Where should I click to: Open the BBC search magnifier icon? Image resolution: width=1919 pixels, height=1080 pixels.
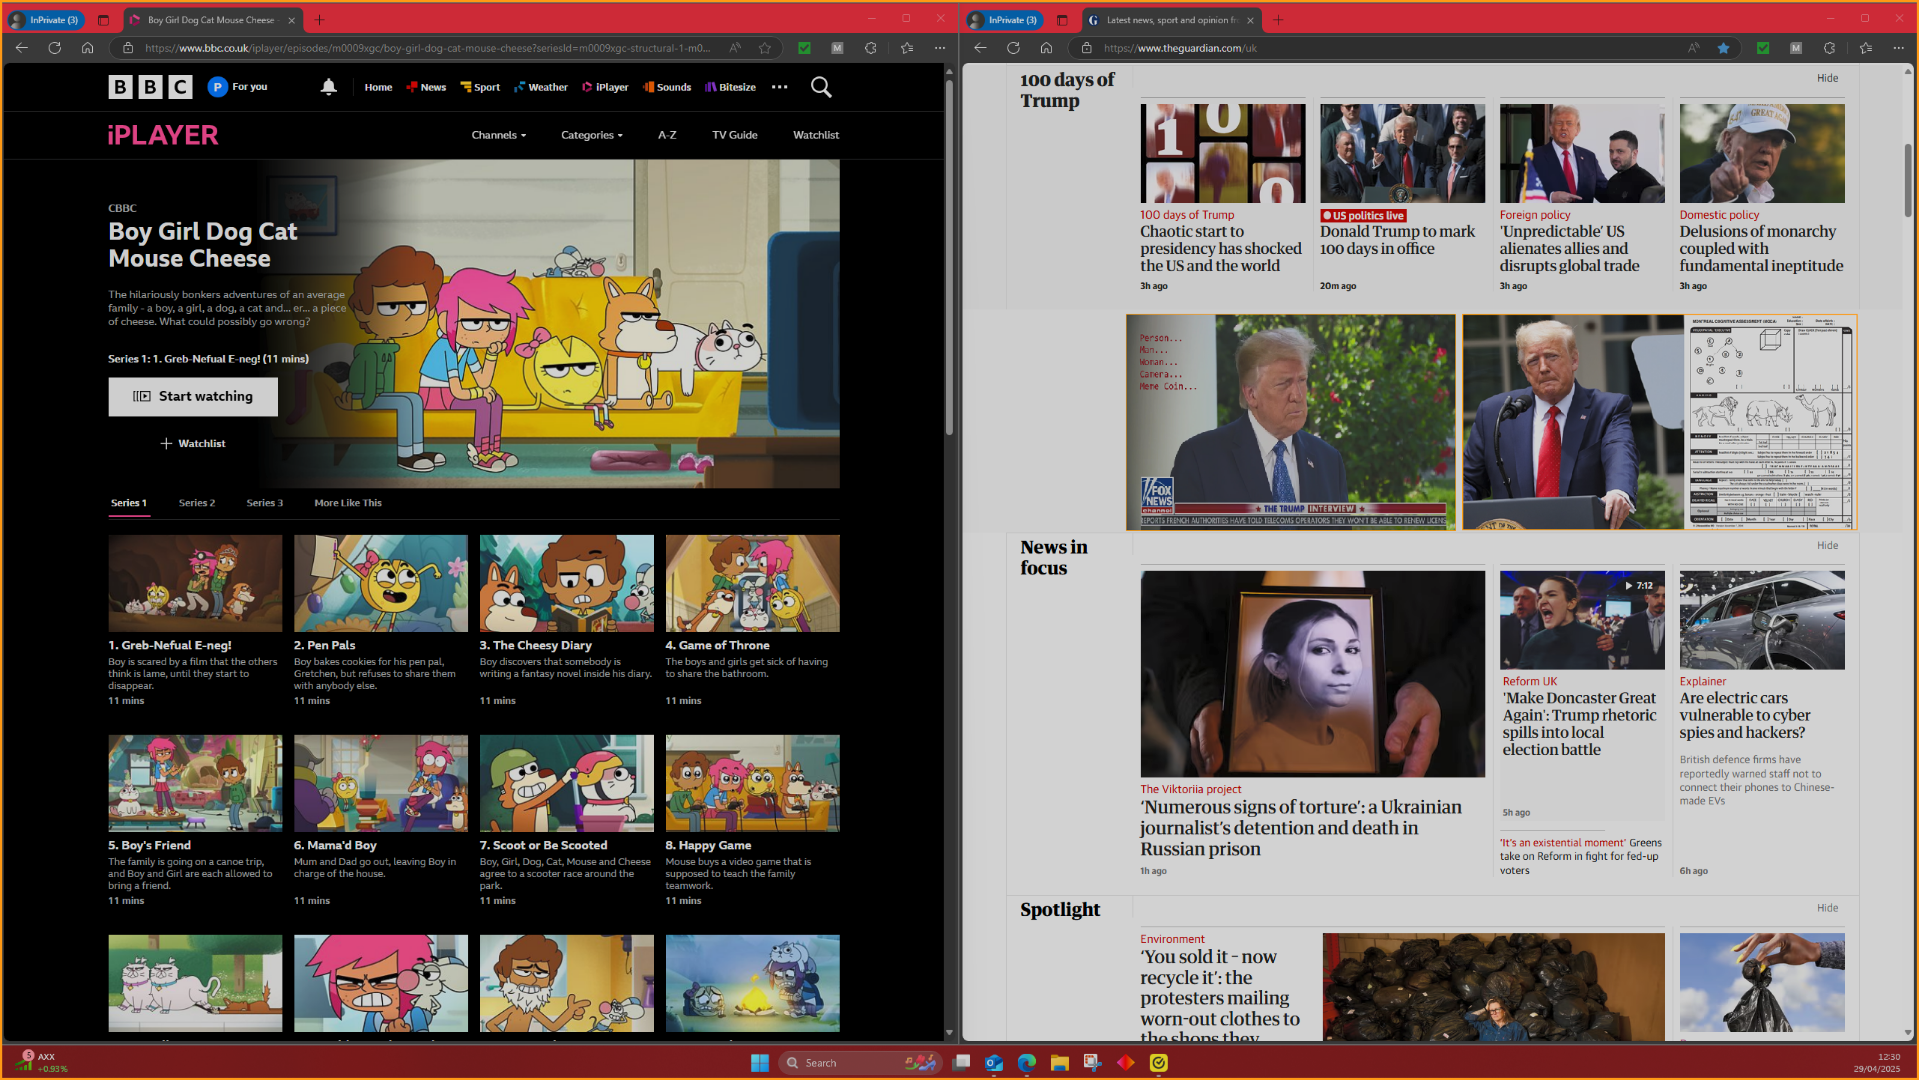click(x=821, y=87)
